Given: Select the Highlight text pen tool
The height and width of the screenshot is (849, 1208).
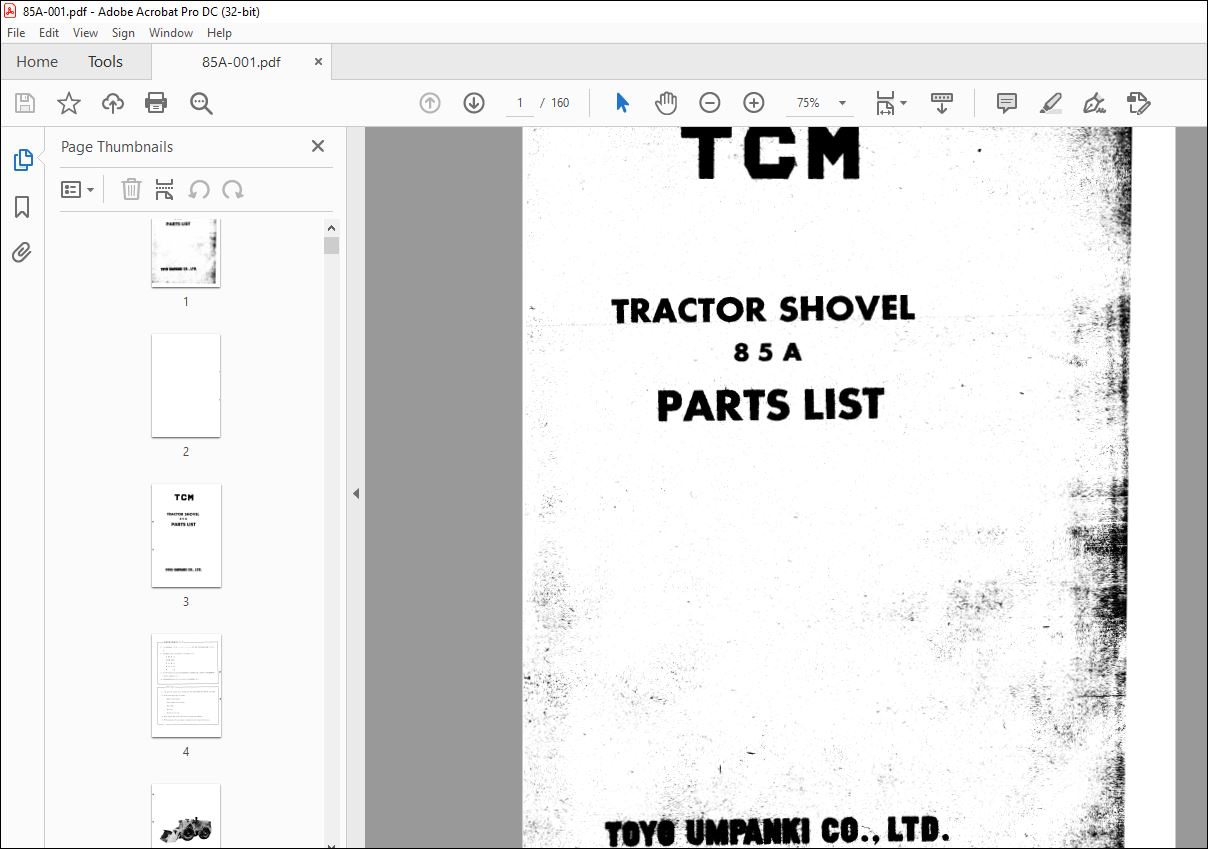Looking at the screenshot, I should (1050, 103).
